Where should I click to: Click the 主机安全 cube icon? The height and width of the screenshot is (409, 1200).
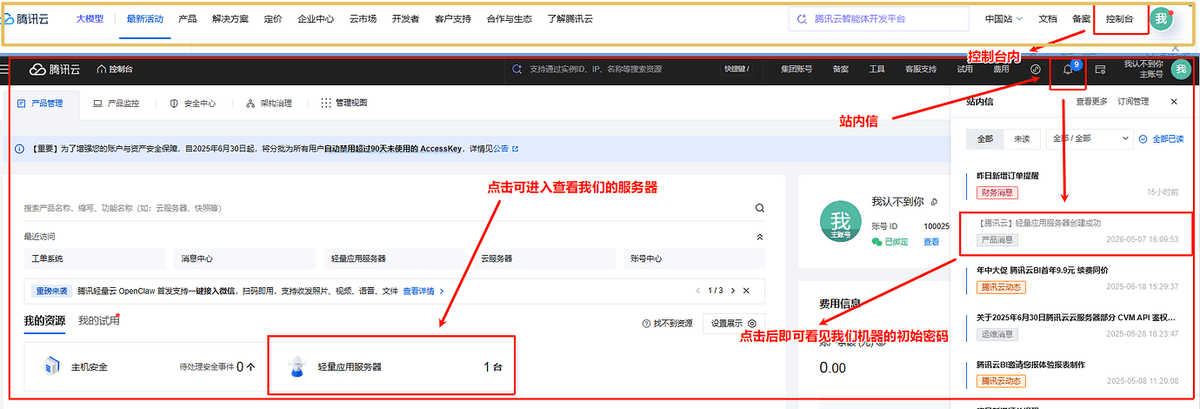click(x=50, y=367)
